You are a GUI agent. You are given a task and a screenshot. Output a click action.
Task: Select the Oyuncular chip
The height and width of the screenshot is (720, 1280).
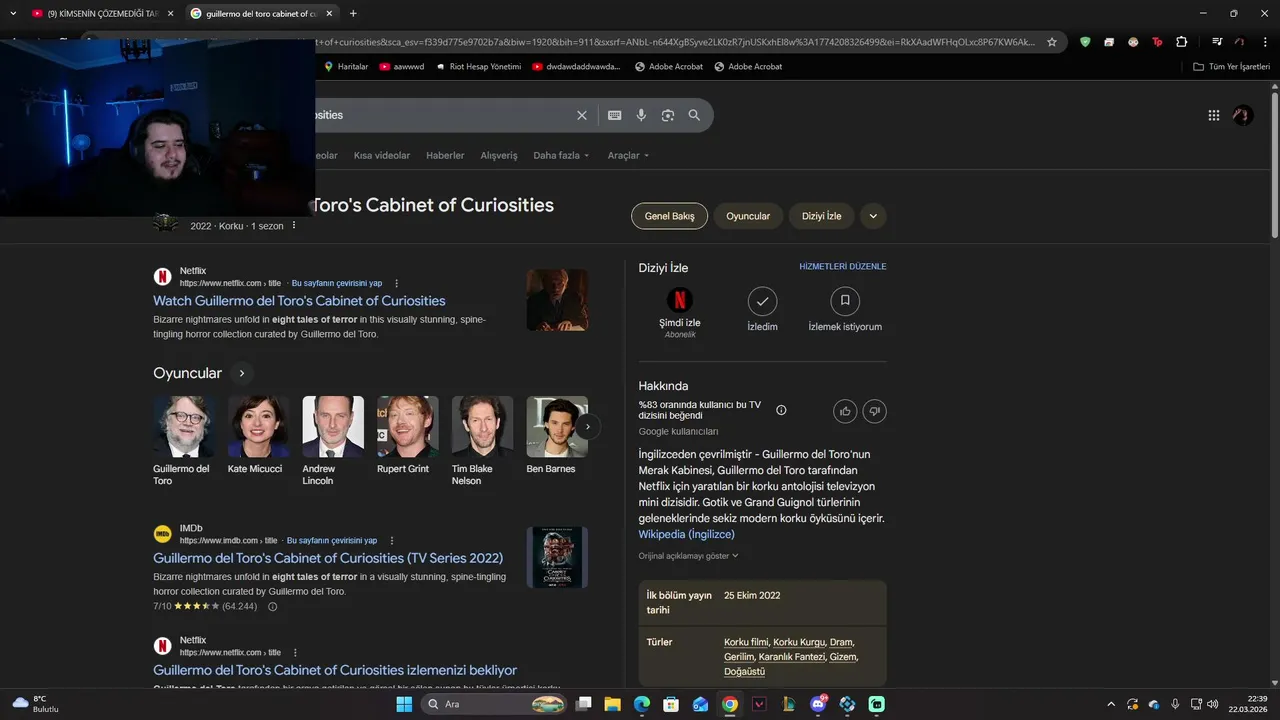(748, 216)
